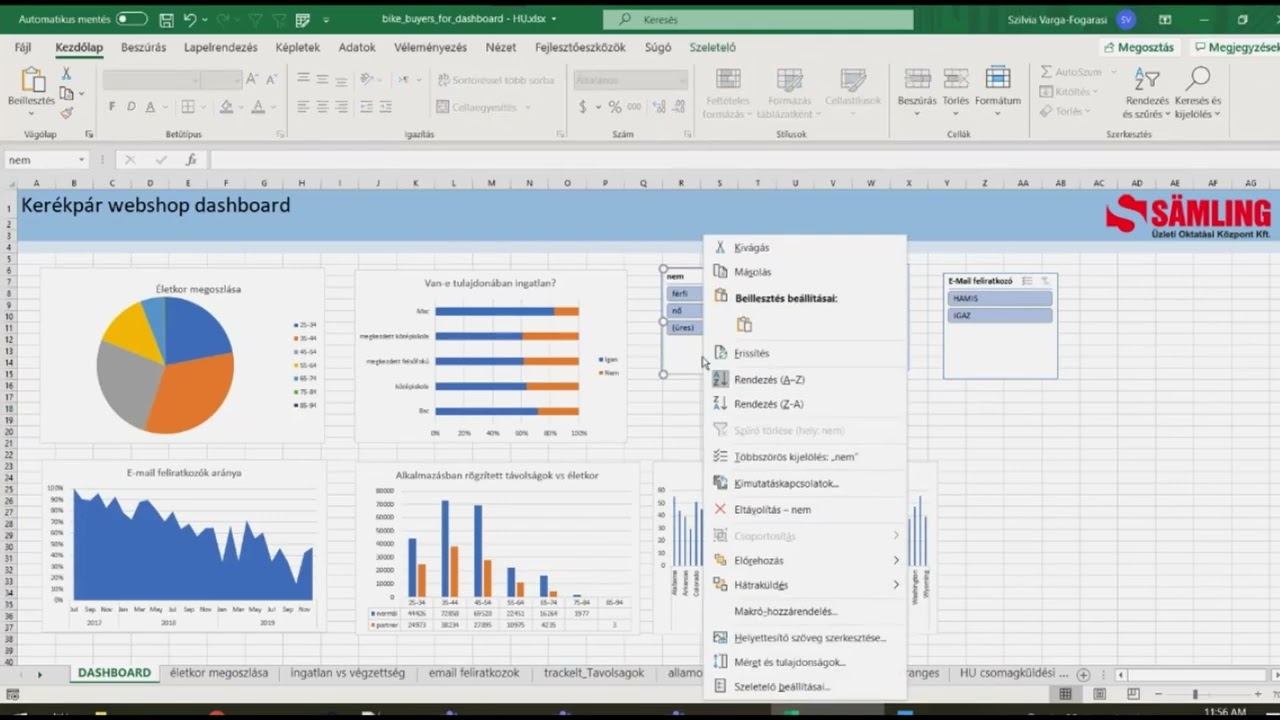1280x720 pixels.
Task: Expand the Hátraküldés submenu
Action: [x=805, y=585]
